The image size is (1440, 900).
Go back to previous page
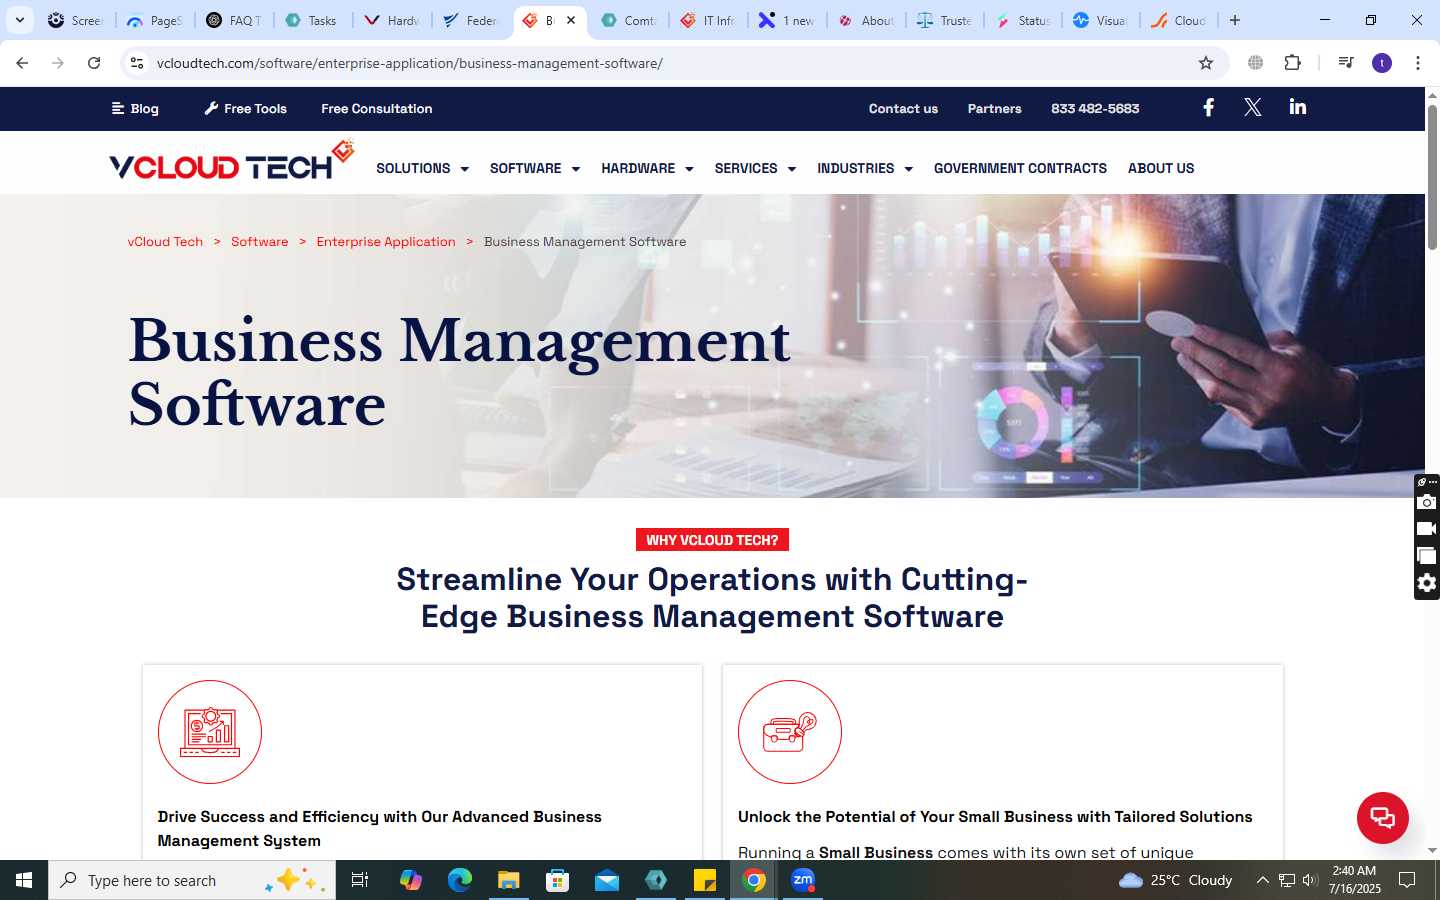(22, 63)
